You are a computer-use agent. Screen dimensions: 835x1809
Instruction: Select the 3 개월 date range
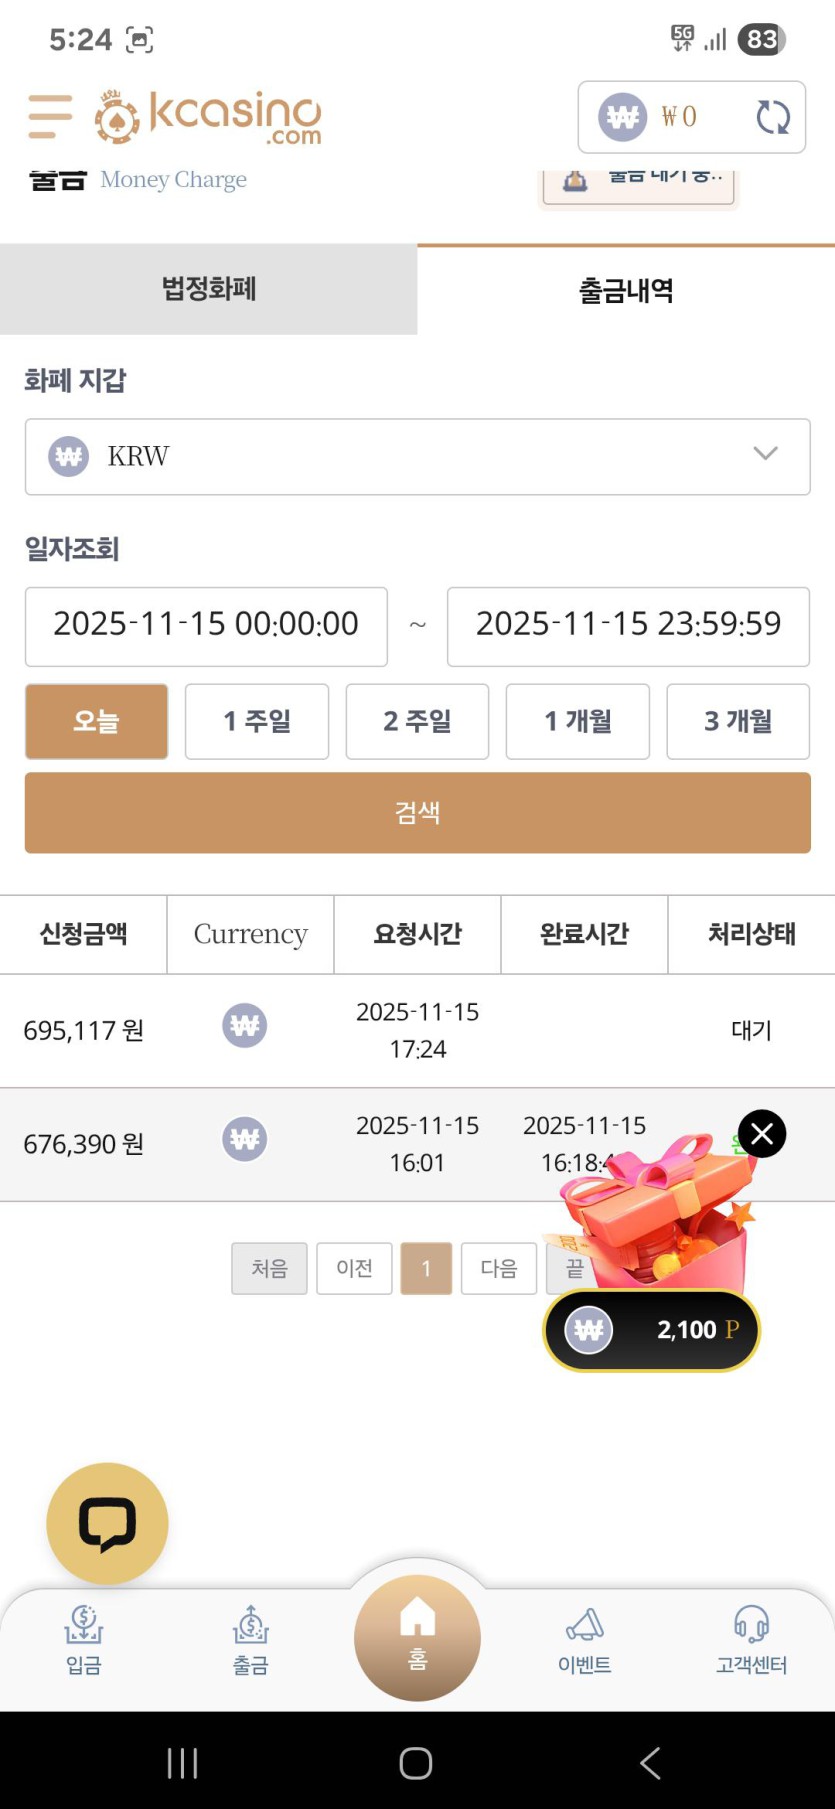coord(738,721)
